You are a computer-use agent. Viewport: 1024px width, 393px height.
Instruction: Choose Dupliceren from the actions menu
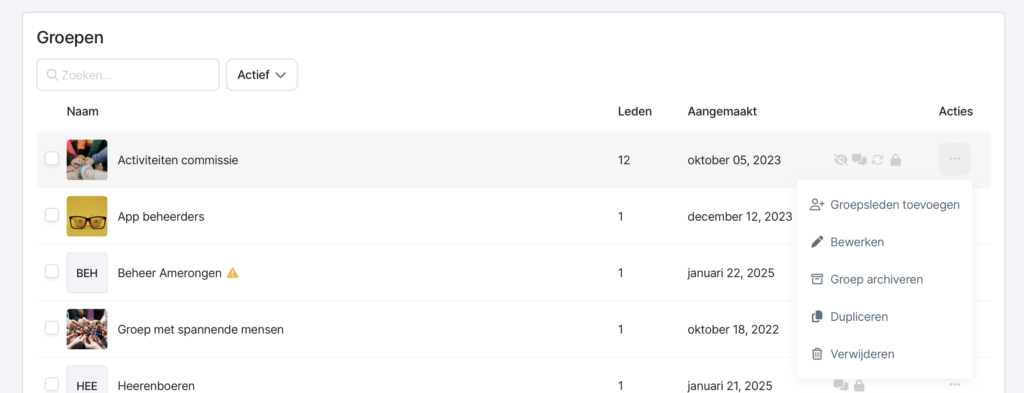(884, 317)
